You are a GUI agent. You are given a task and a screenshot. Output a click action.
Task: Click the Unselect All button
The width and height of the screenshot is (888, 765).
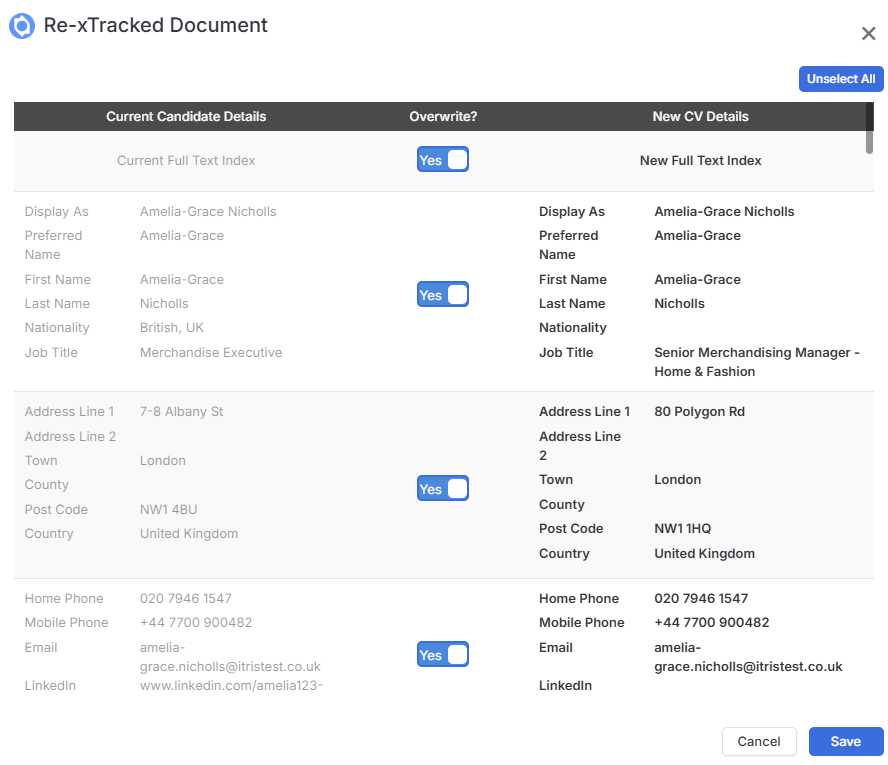pyautogui.click(x=840, y=79)
